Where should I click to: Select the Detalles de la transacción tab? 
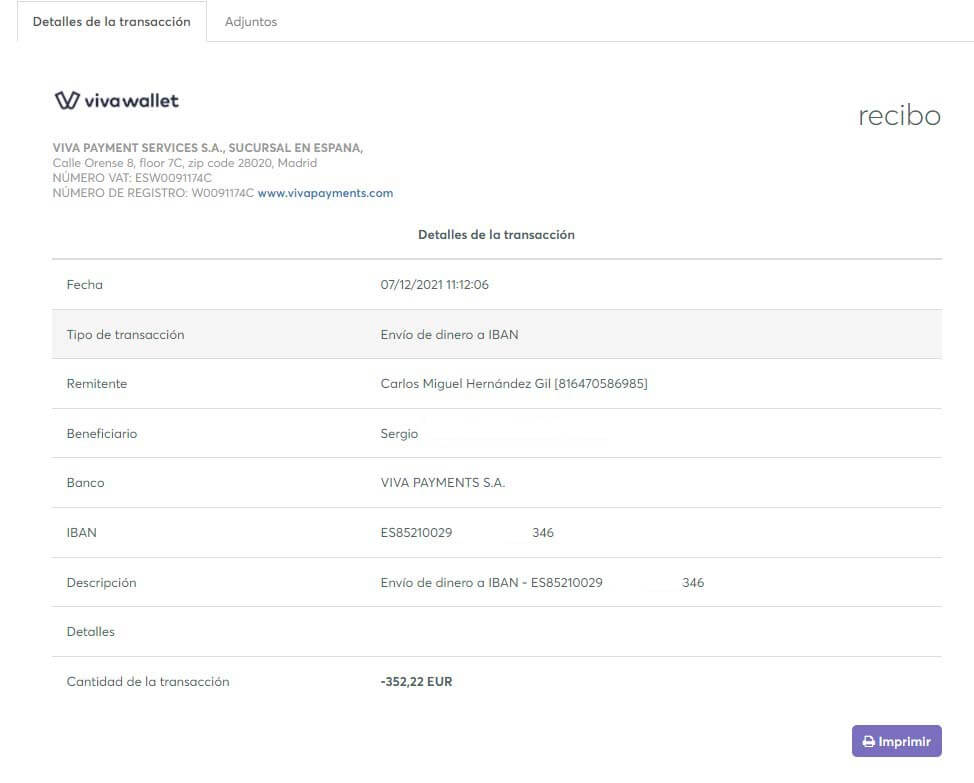(x=112, y=22)
